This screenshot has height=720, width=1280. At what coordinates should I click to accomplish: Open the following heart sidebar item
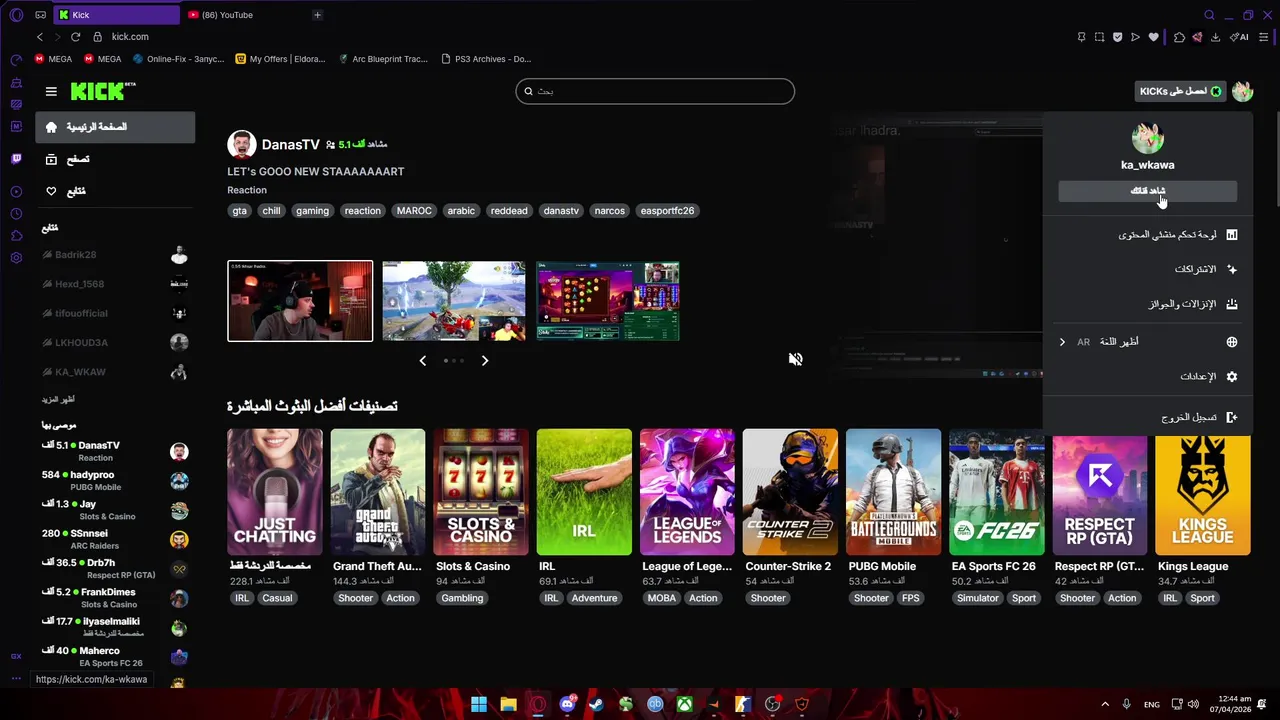(115, 191)
